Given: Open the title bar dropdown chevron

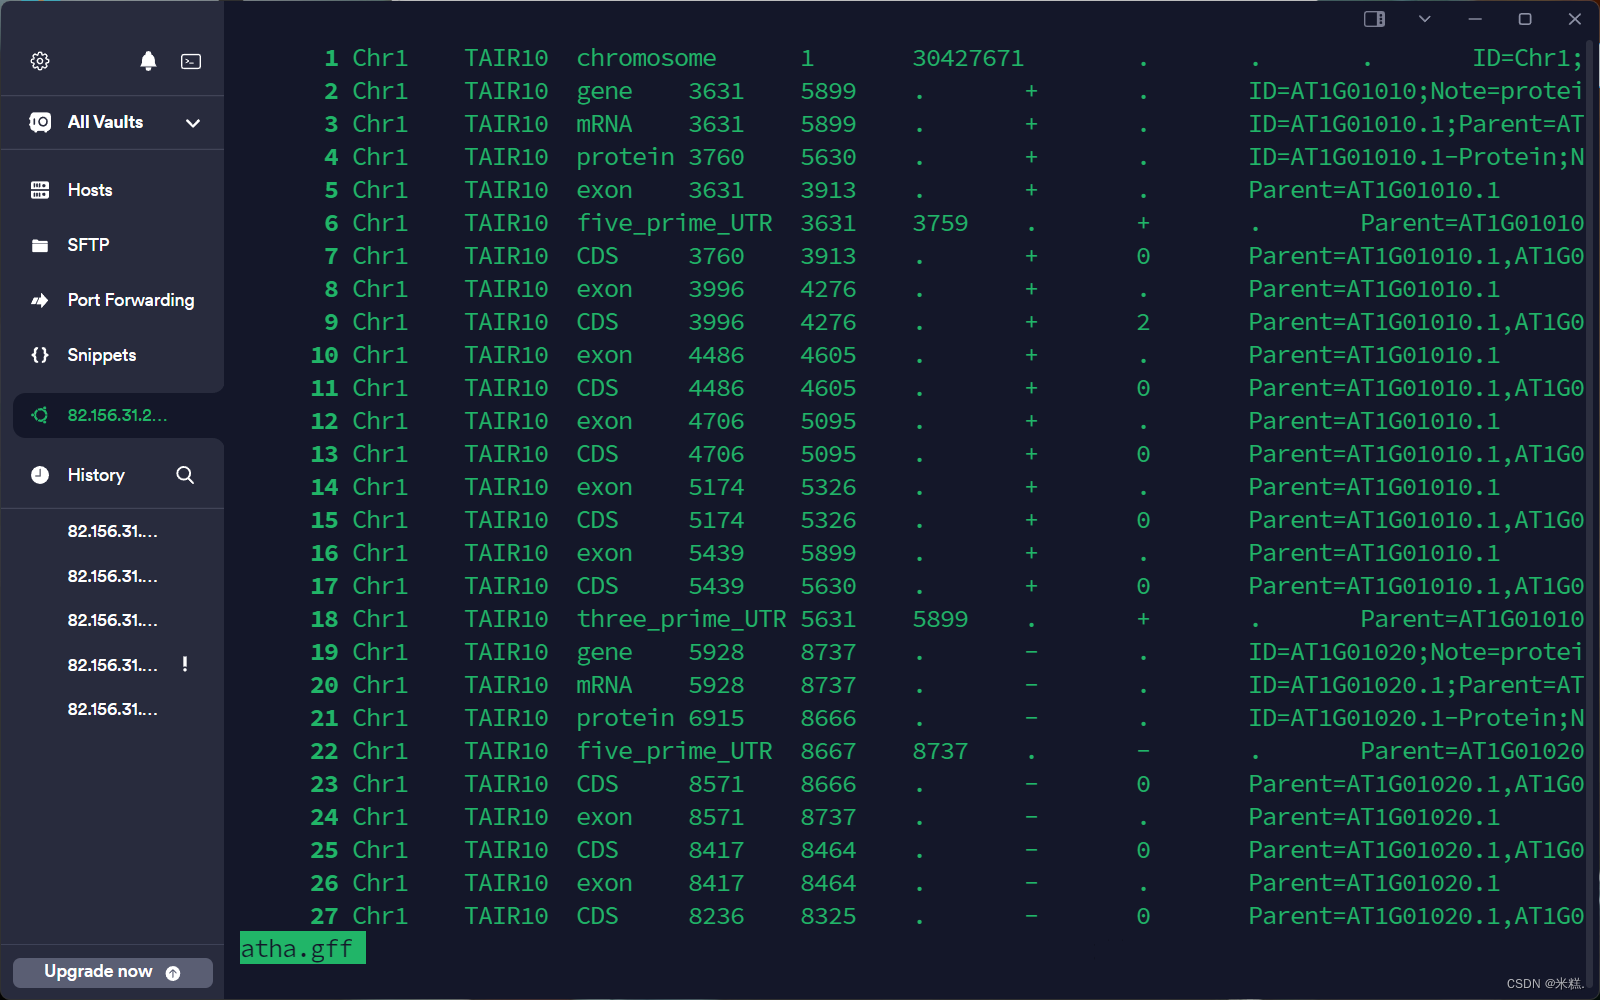Looking at the screenshot, I should 1425,19.
